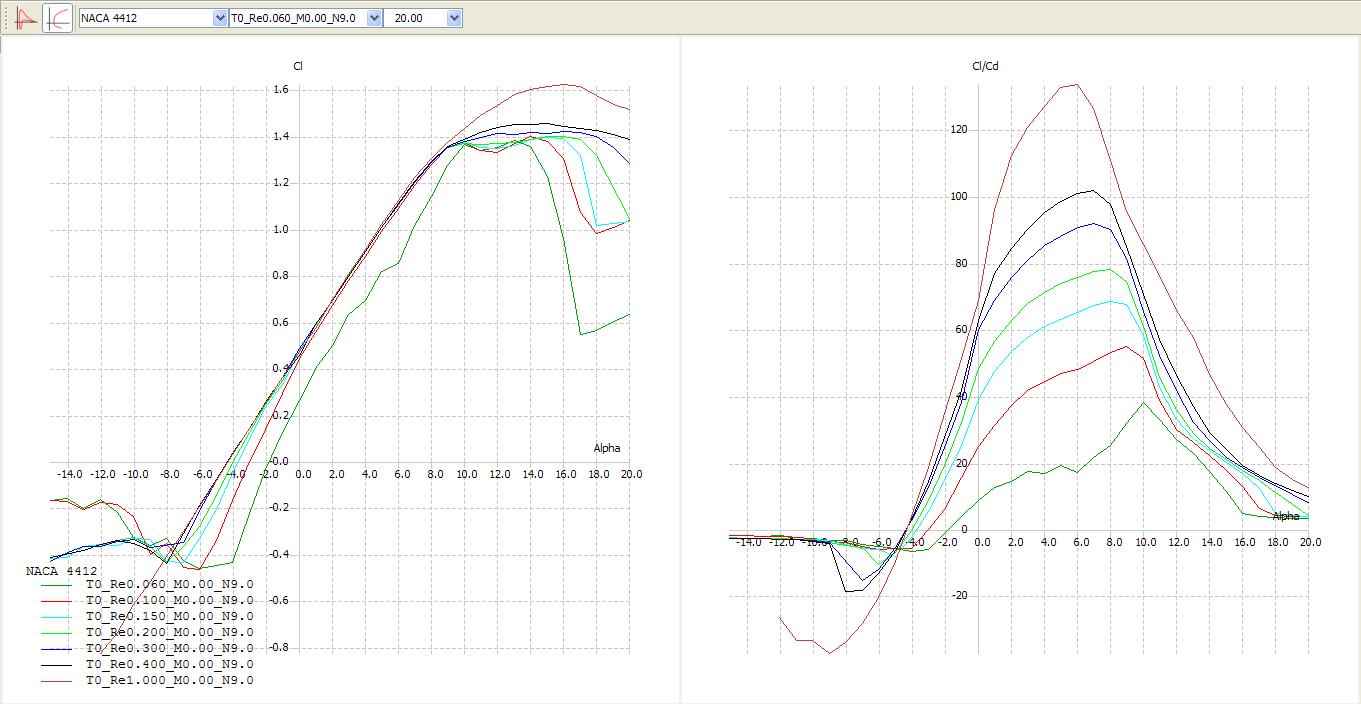Click the Alpha label on the Cl/Cd graph
This screenshot has width=1361, height=704.
(x=1286, y=516)
